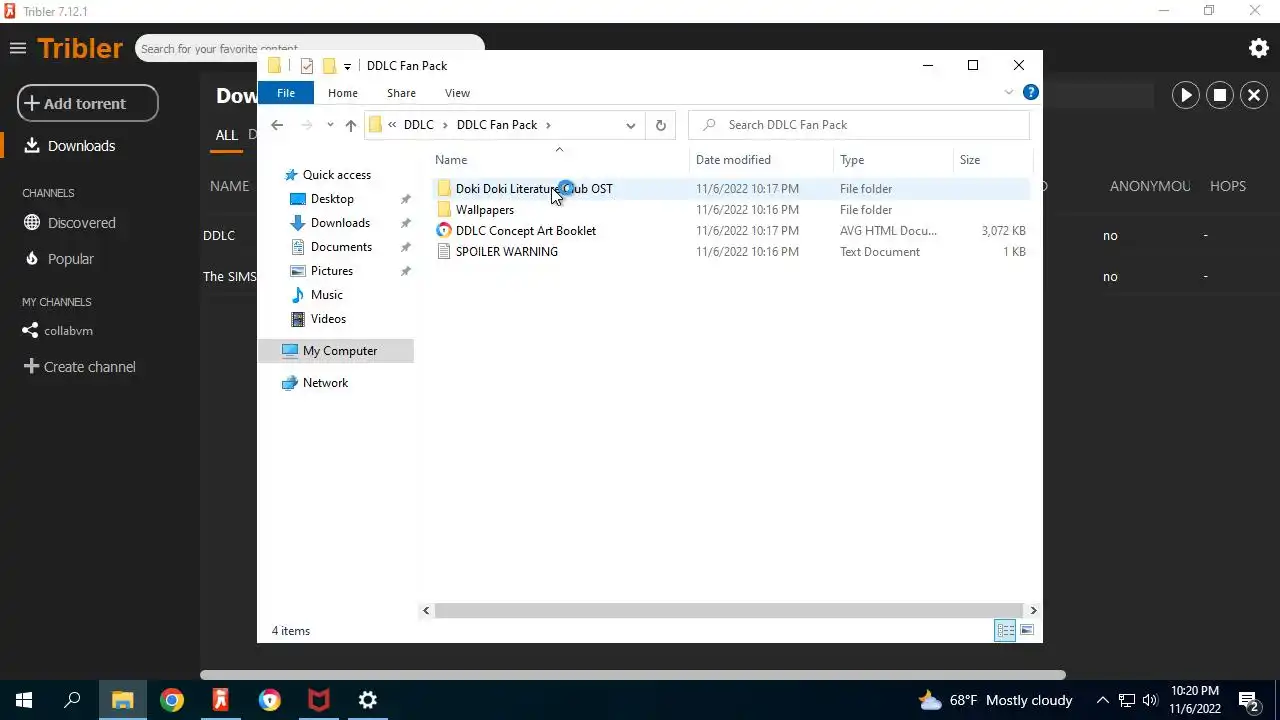Sort by the Type column header

click(893, 160)
